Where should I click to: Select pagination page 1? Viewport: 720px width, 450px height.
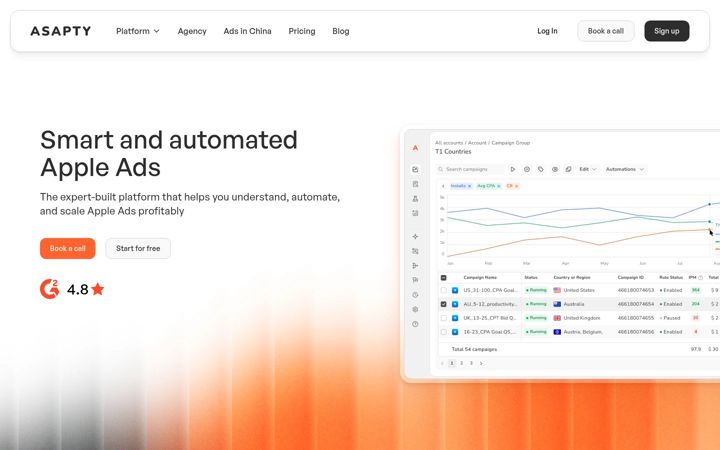pos(452,363)
